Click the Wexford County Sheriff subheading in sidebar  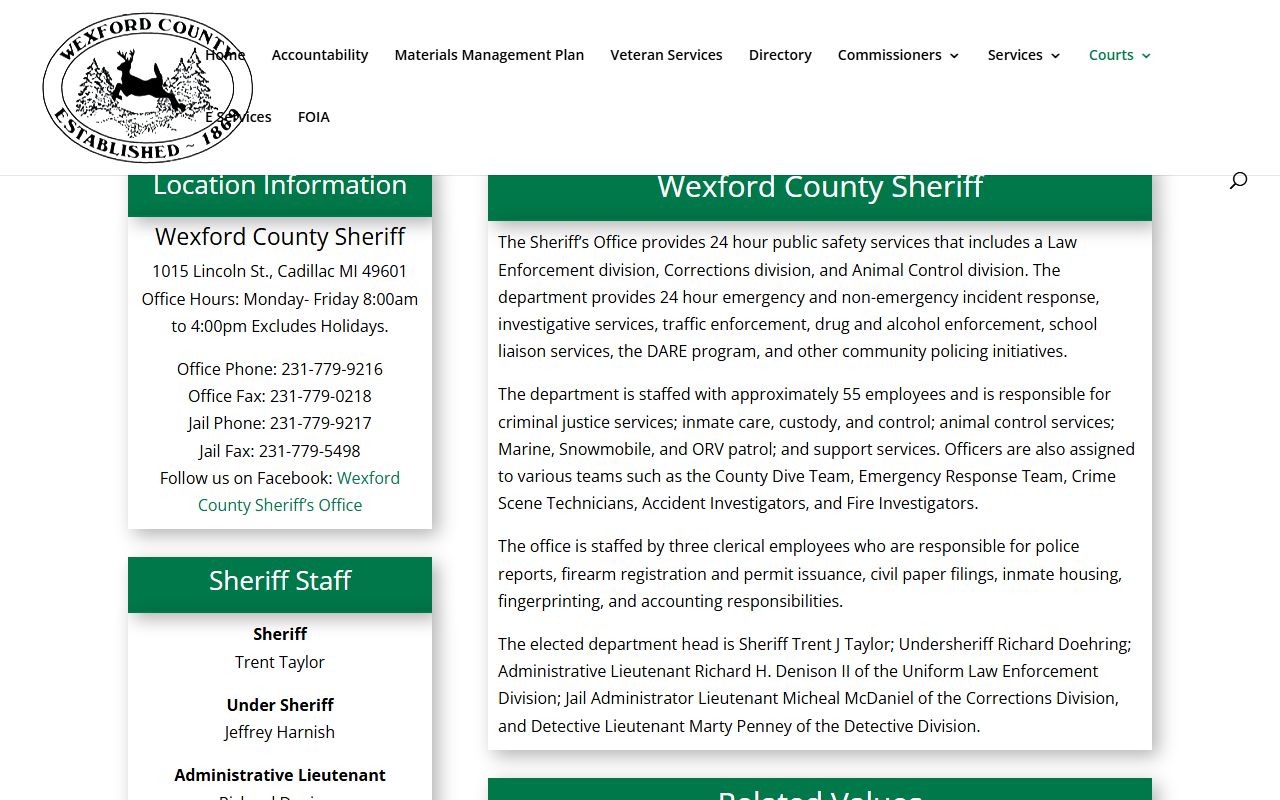pyautogui.click(x=280, y=237)
